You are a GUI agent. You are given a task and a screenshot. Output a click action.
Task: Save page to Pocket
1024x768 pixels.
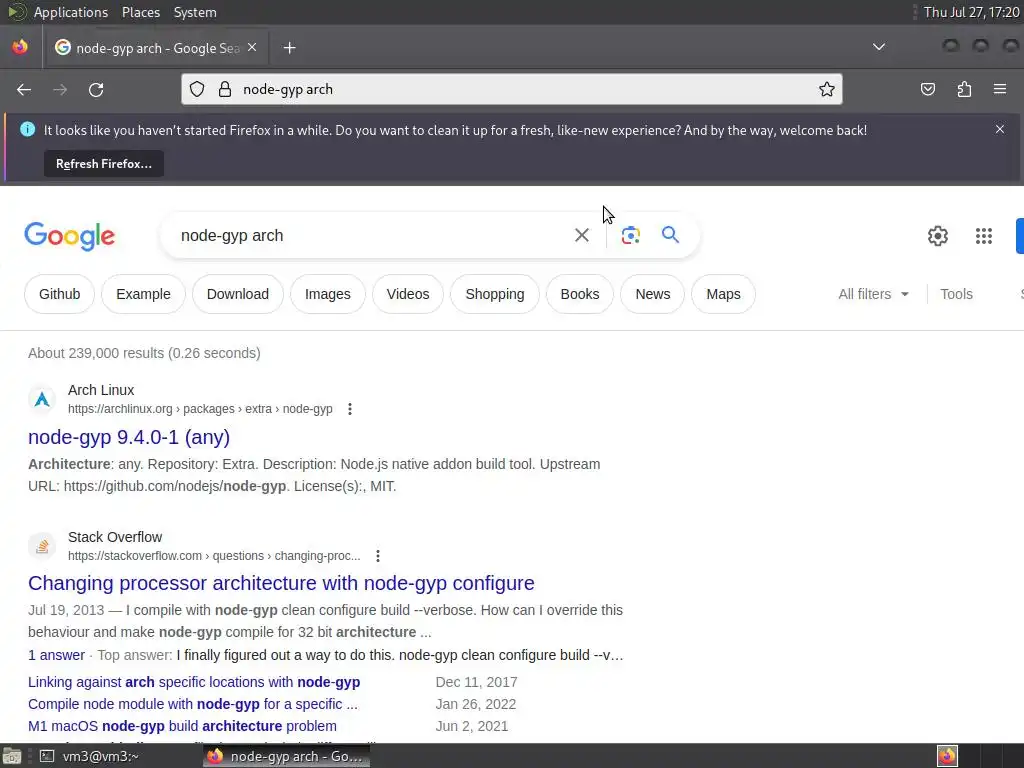[927, 89]
